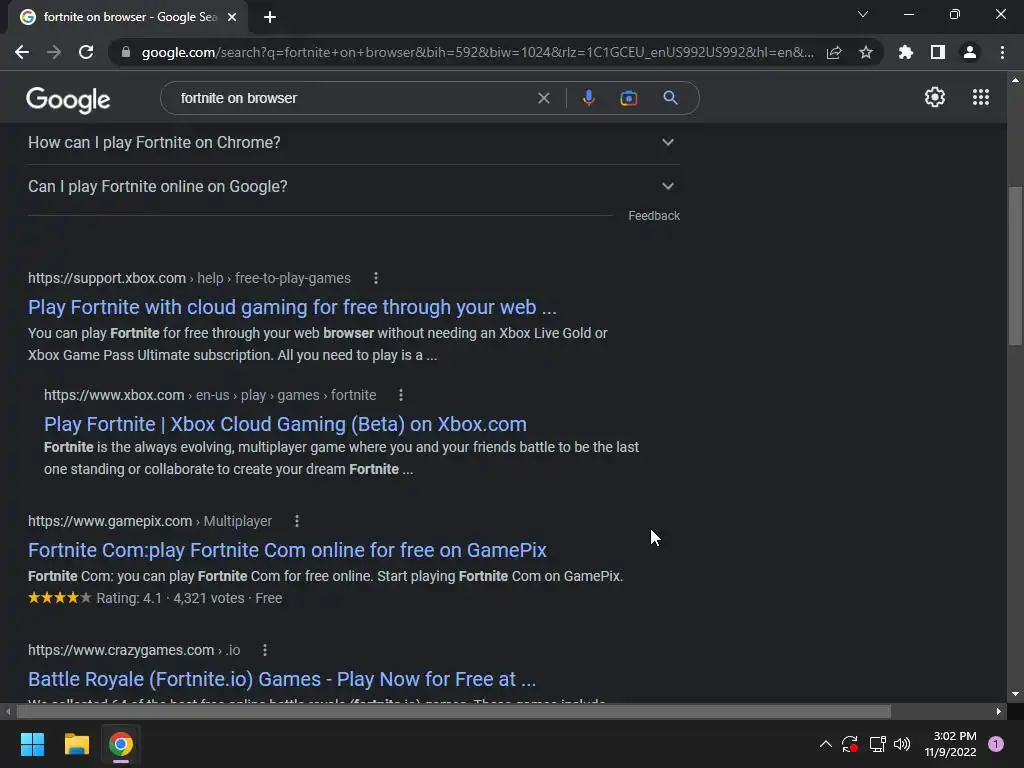This screenshot has width=1024, height=768.
Task: Open the GamePix Fortnite Com result
Action: [x=287, y=551]
